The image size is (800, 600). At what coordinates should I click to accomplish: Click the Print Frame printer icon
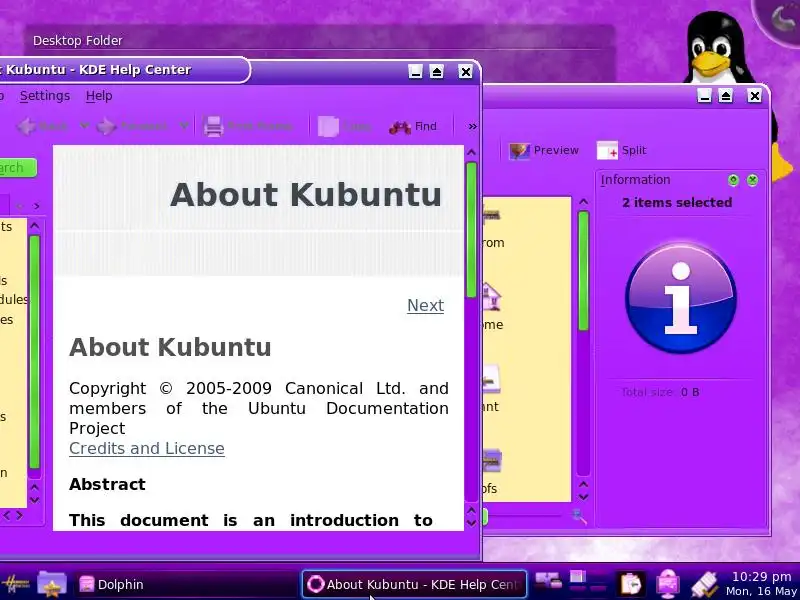coord(213,126)
